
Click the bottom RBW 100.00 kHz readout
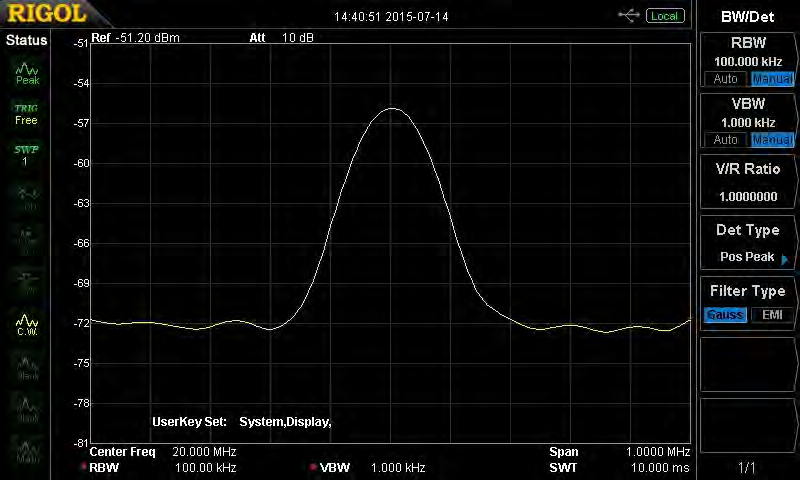163,467
